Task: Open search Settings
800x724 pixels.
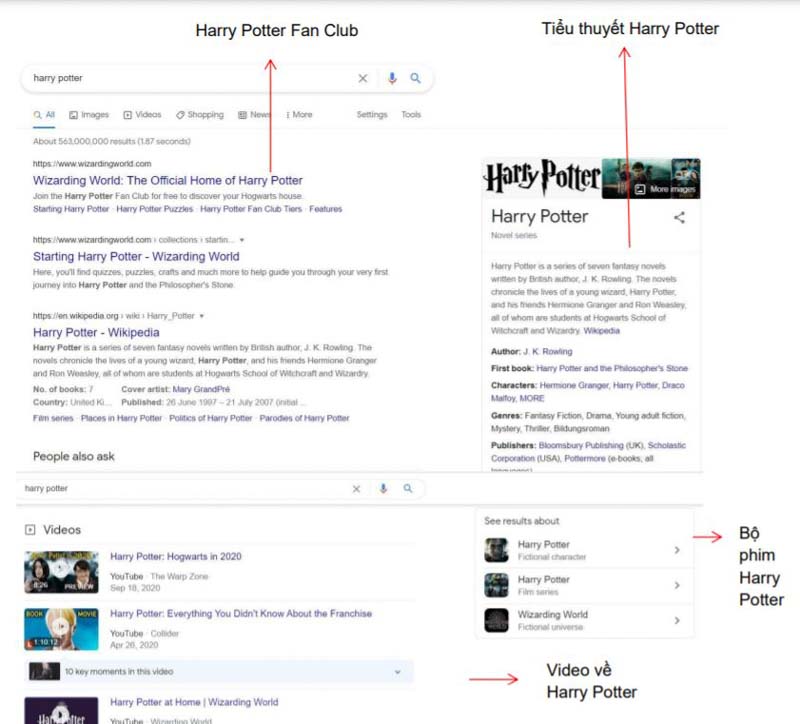Action: click(x=371, y=115)
